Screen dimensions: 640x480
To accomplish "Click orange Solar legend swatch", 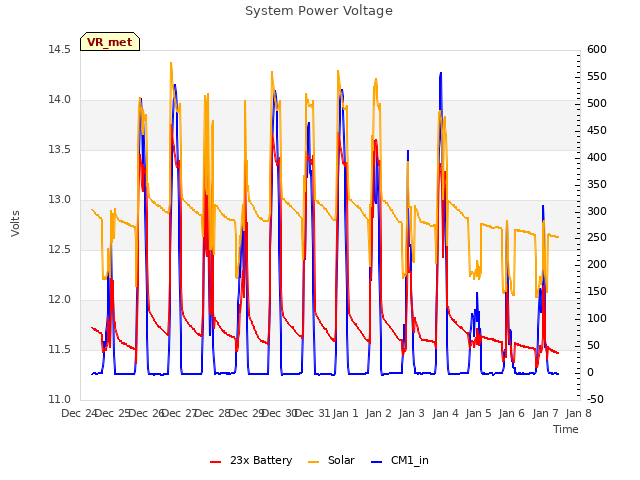I will tap(313, 462).
